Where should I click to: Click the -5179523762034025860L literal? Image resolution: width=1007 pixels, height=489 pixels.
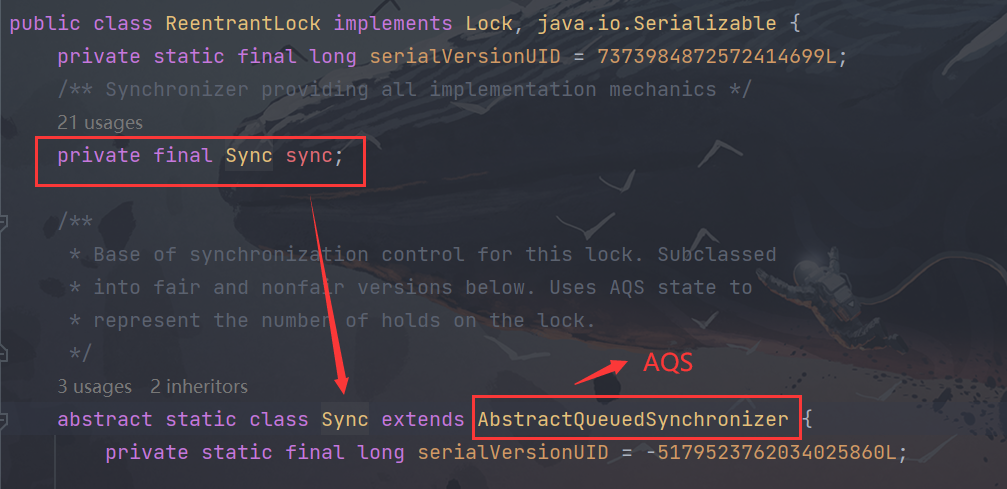pos(770,452)
